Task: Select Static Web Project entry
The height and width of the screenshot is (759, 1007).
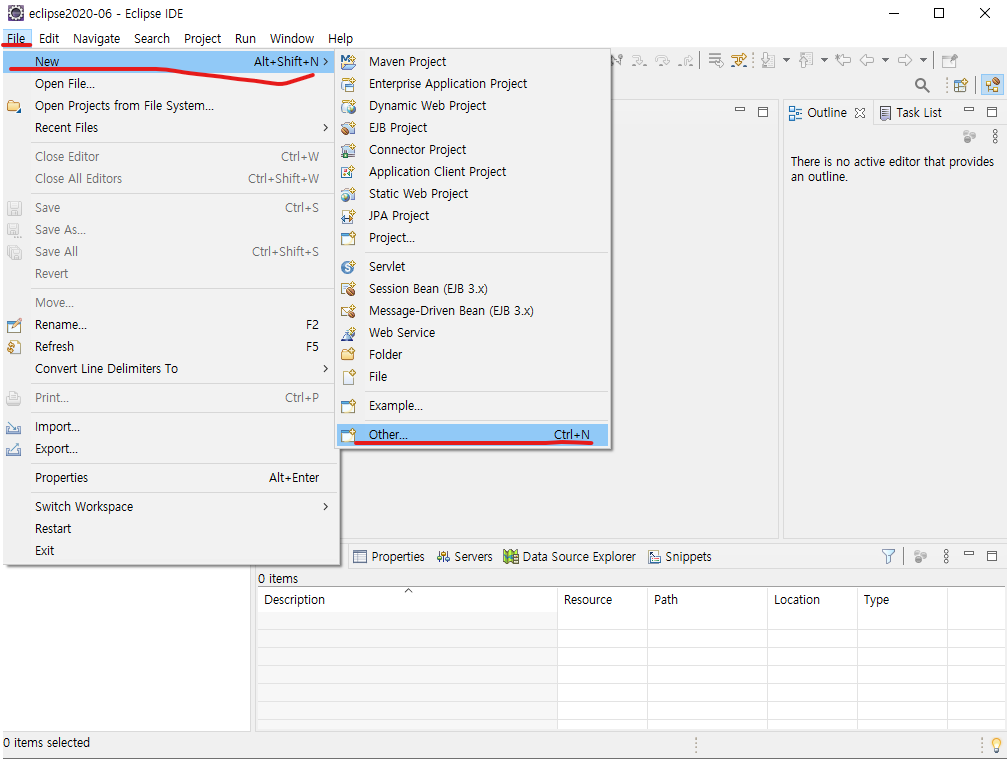Action: click(x=473, y=194)
